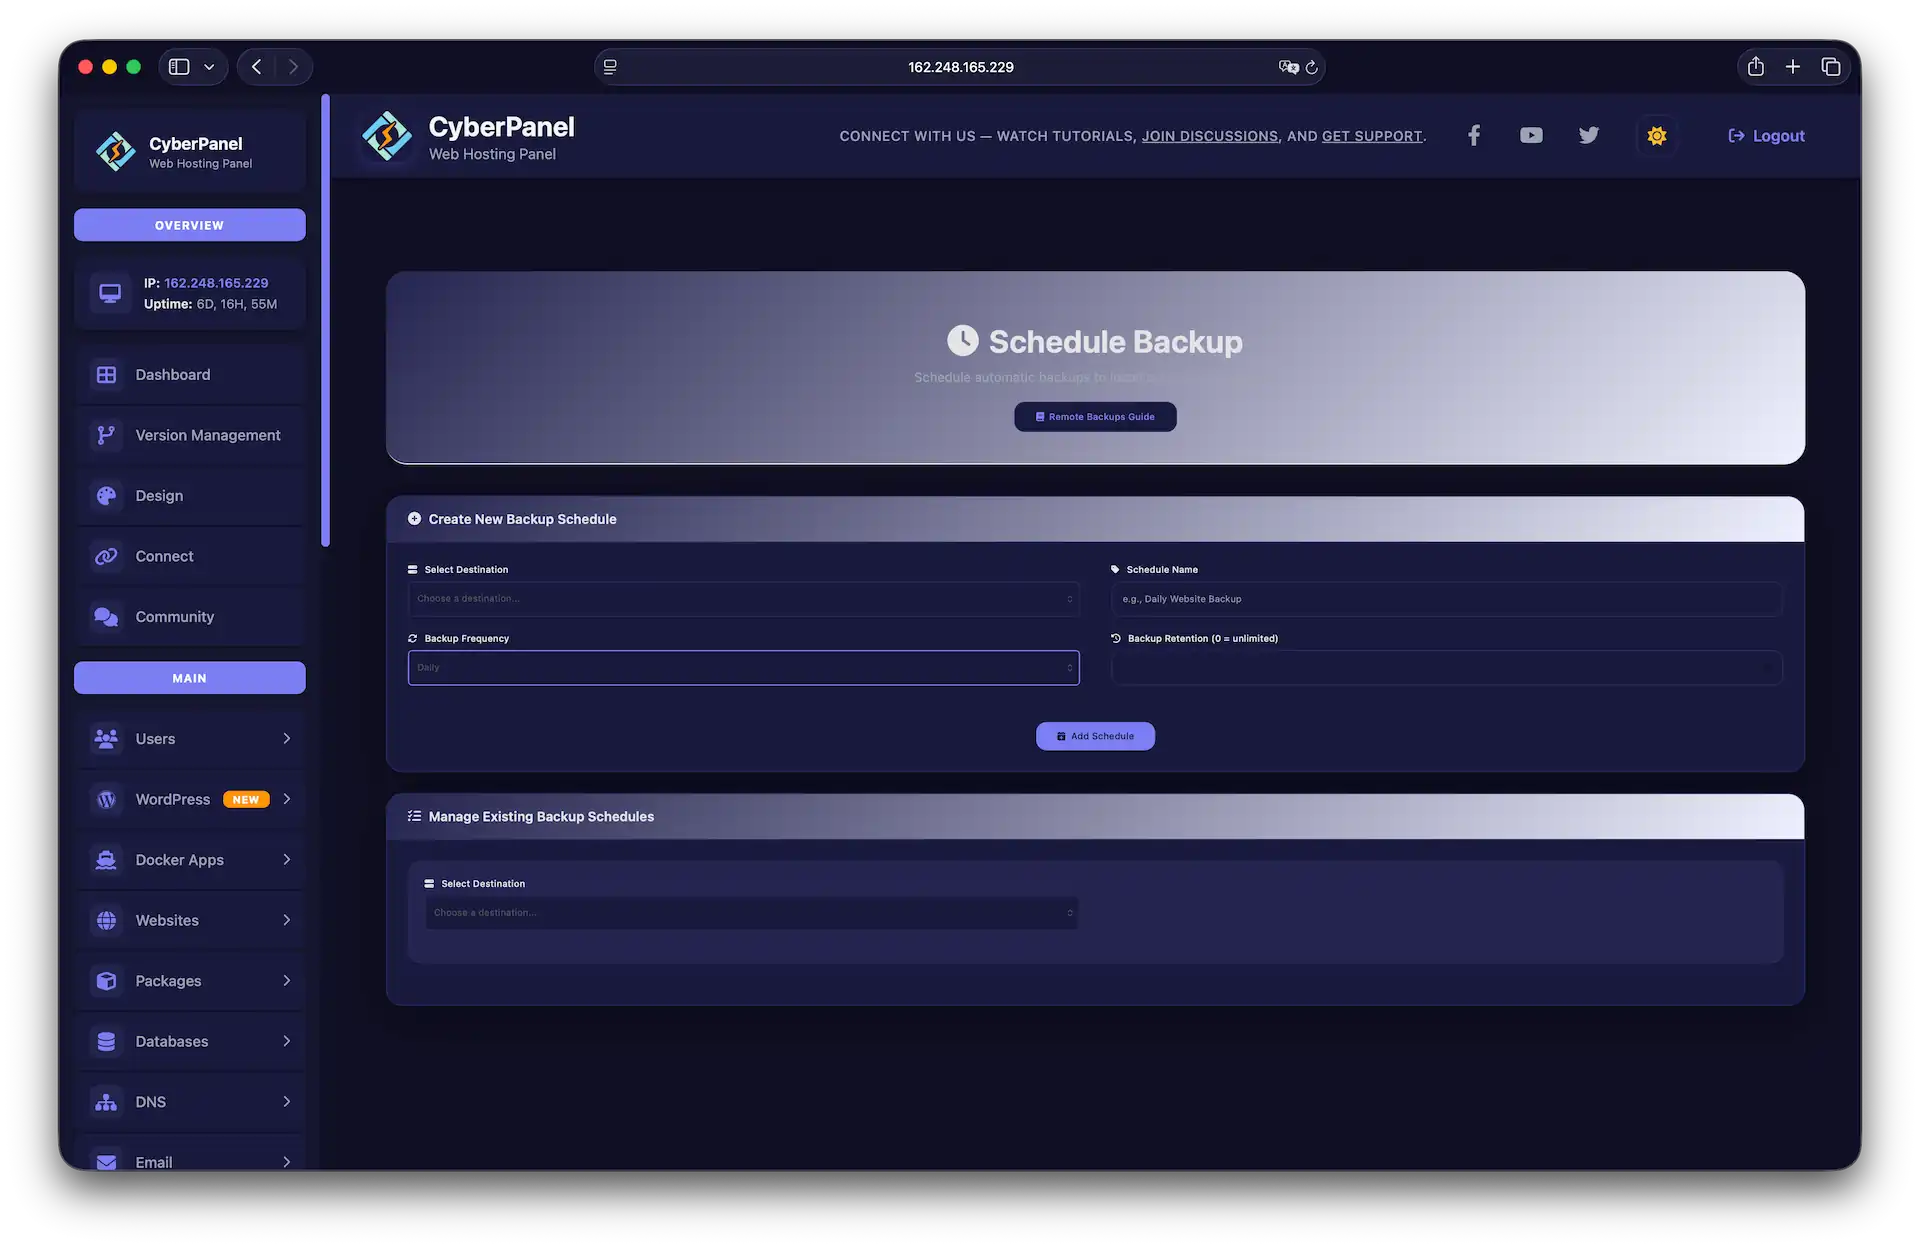Select the Main section in sidebar

coord(189,677)
